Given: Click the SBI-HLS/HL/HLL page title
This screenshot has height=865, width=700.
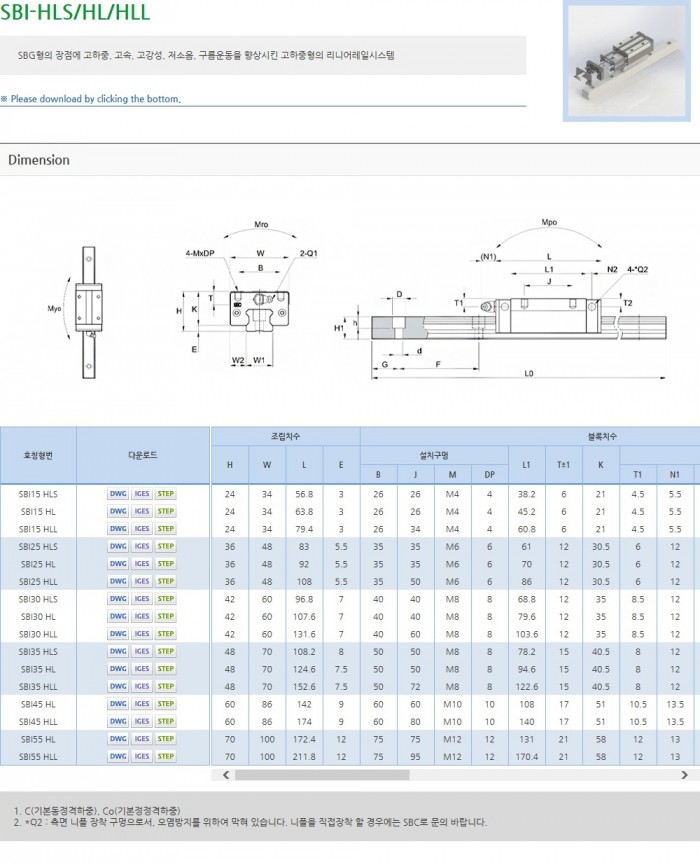Looking at the screenshot, I should click(x=75, y=11).
